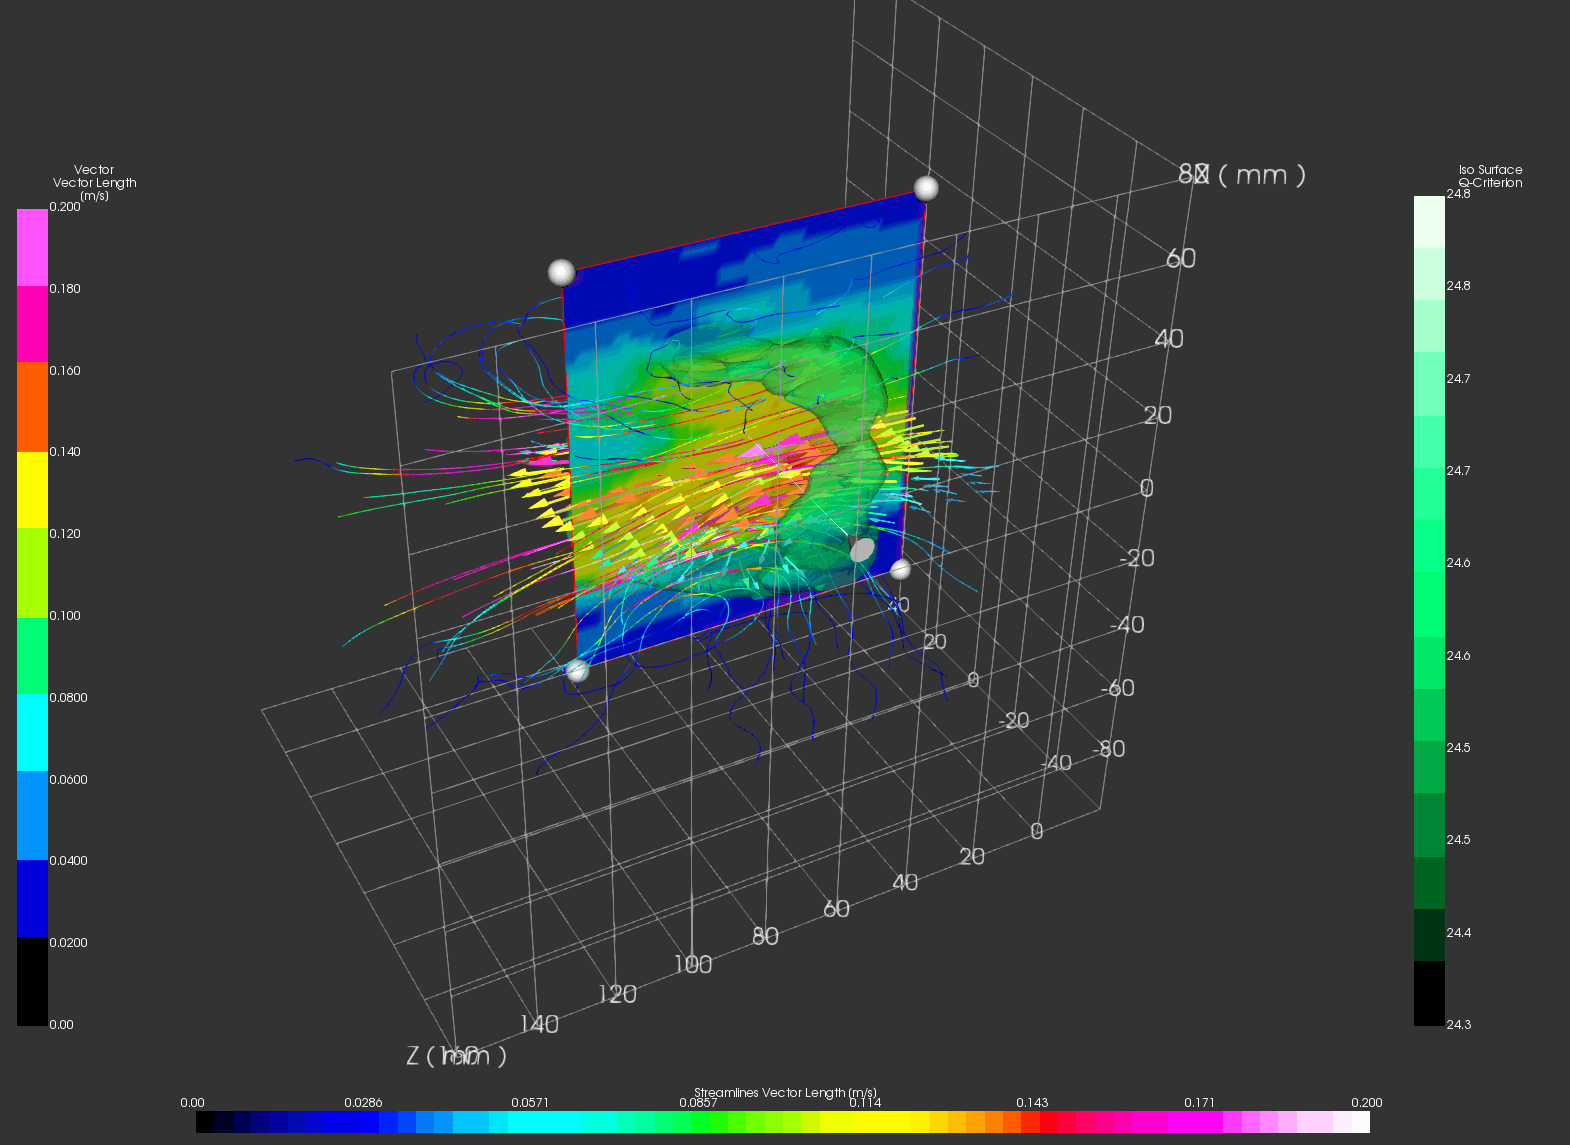The width and height of the screenshot is (1570, 1145).
Task: Click the gray oval handle on the slice plane
Action: click(x=862, y=549)
